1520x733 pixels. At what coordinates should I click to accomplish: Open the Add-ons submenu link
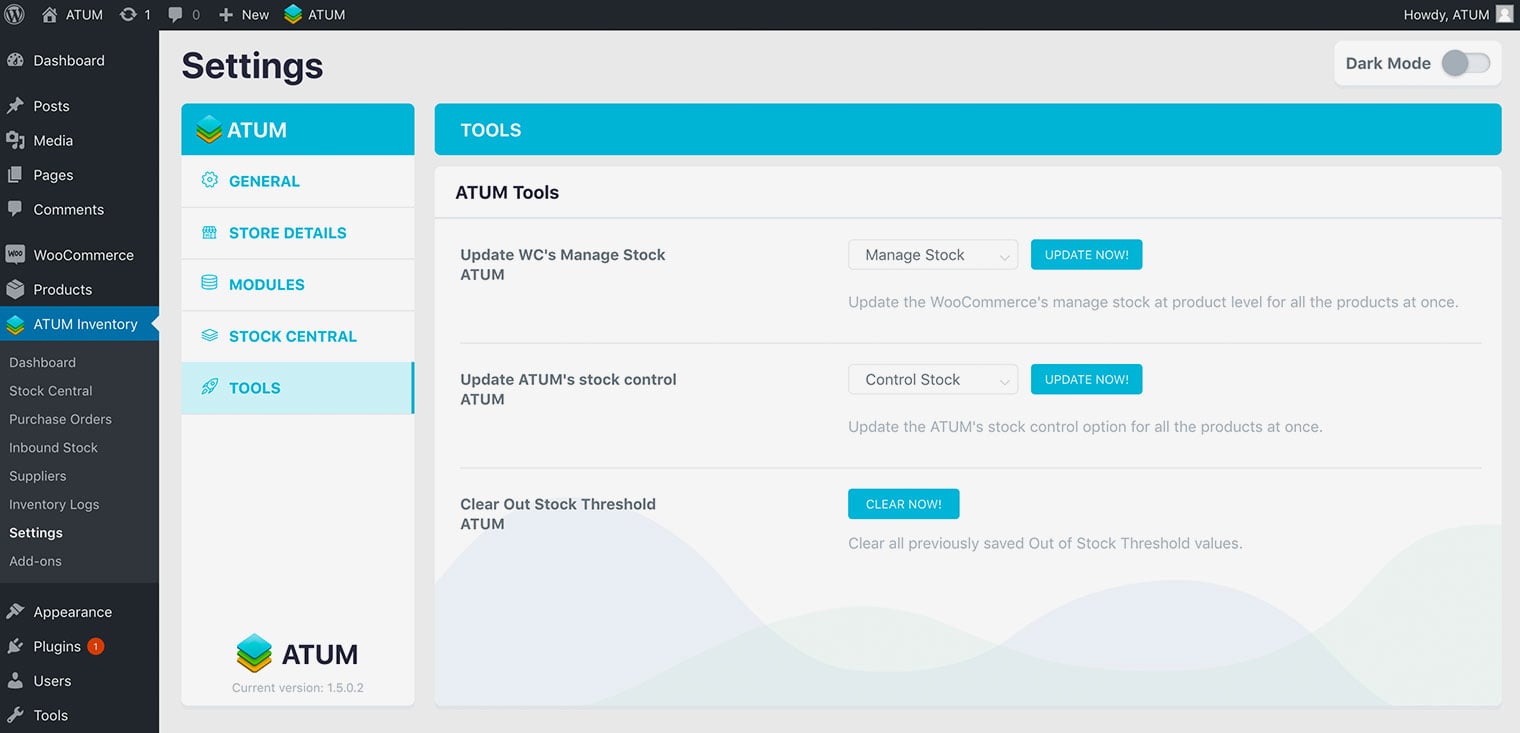35,561
